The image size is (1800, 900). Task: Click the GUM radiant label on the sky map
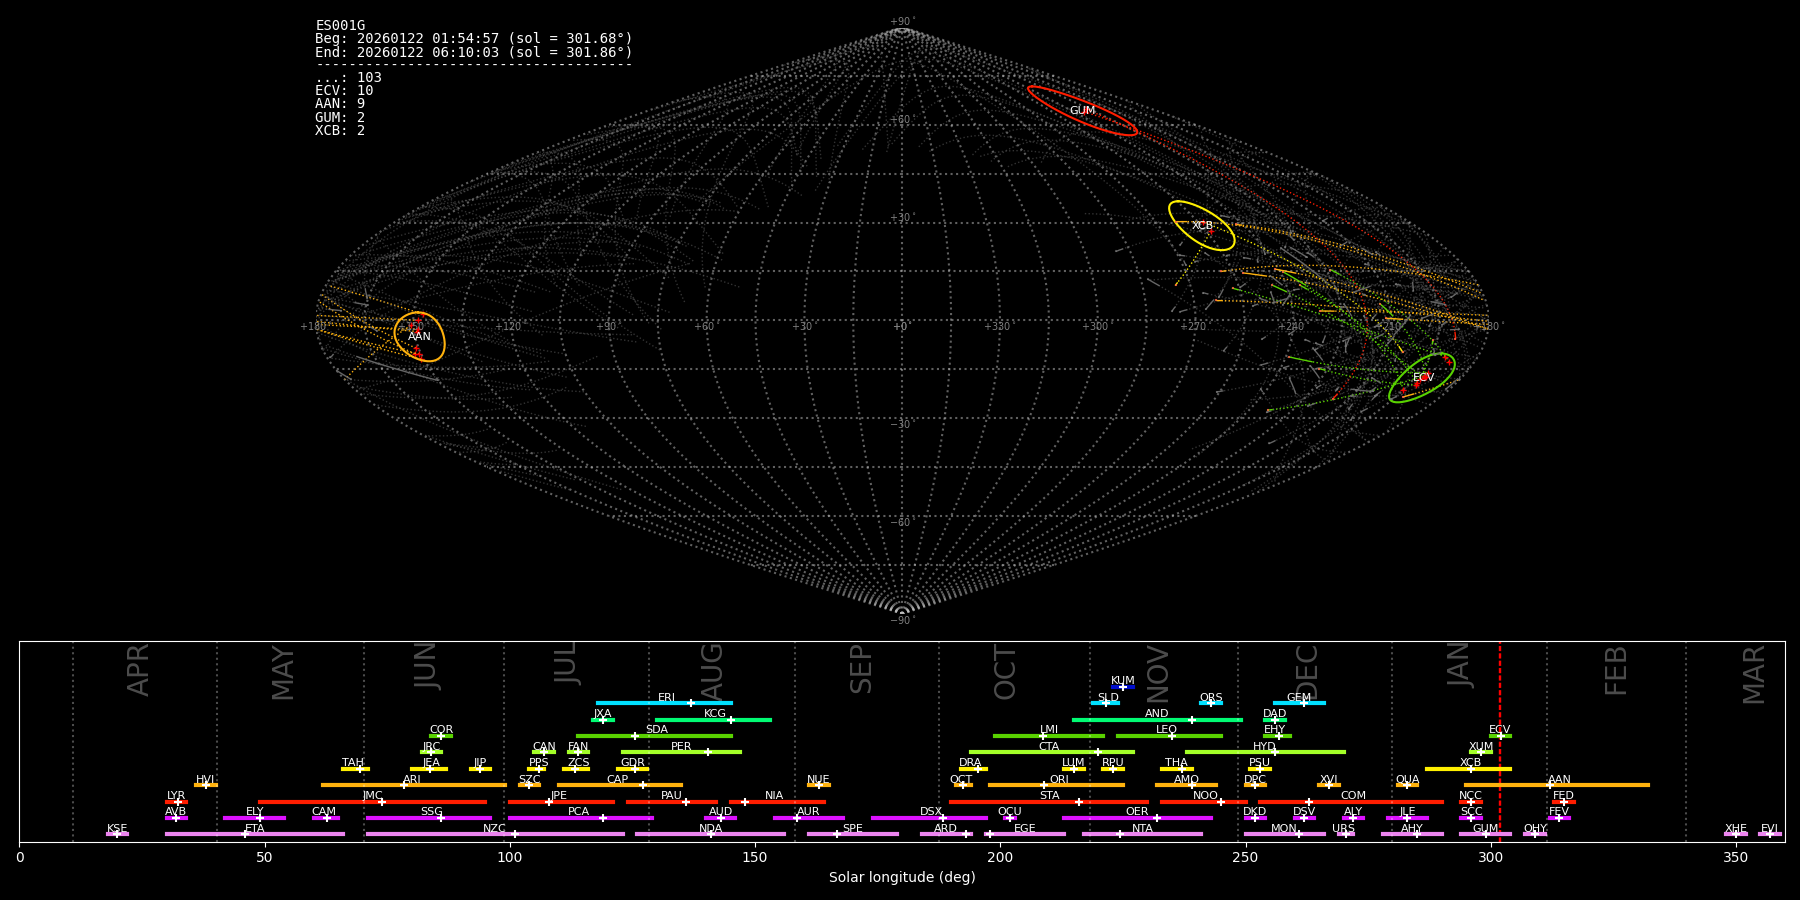pos(1082,111)
